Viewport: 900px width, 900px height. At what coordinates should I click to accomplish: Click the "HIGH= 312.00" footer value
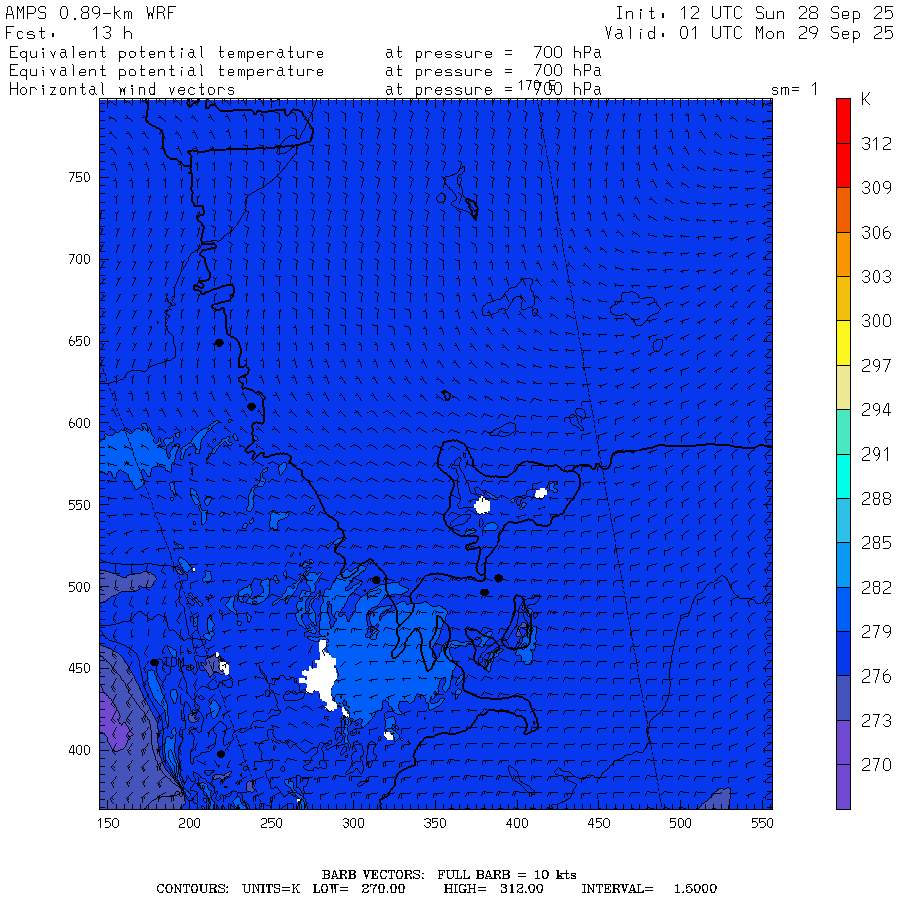[493, 889]
